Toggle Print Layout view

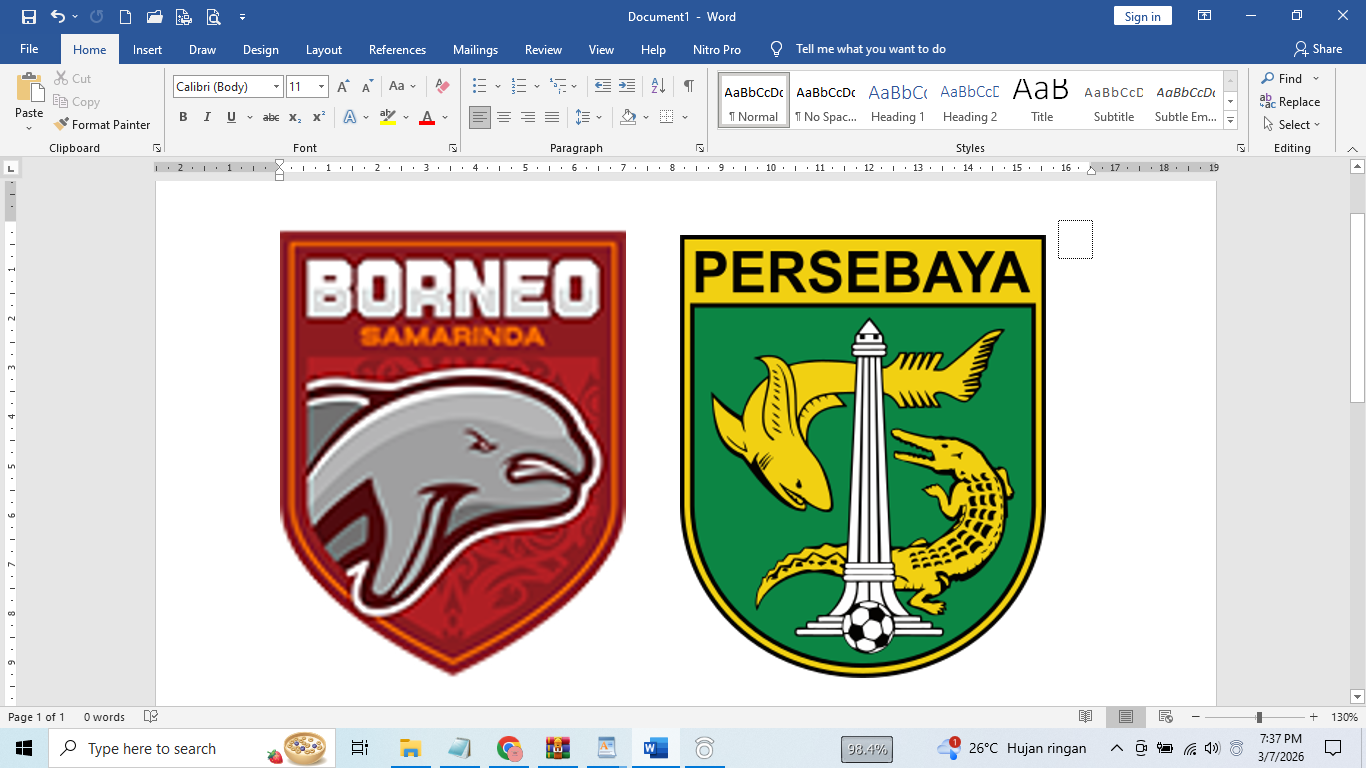tap(1126, 717)
